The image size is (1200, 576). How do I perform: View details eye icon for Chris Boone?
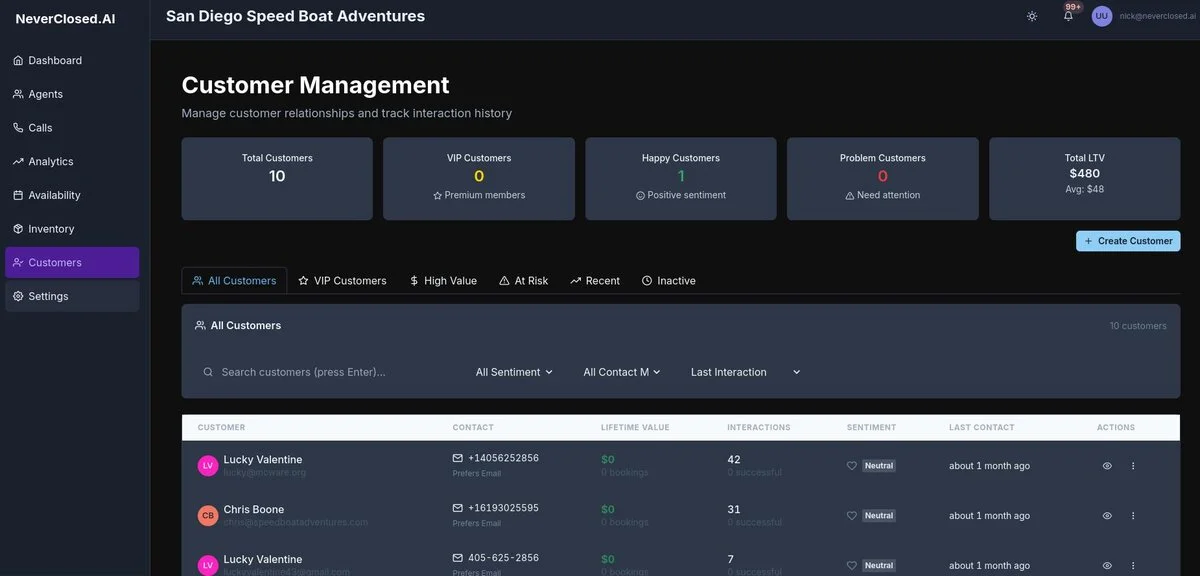[x=1107, y=516]
